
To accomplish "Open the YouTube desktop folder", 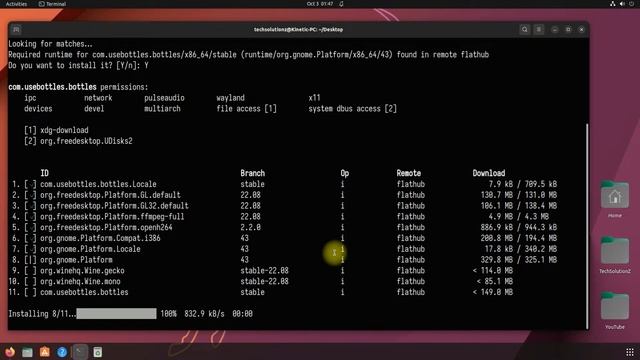I will (615, 311).
